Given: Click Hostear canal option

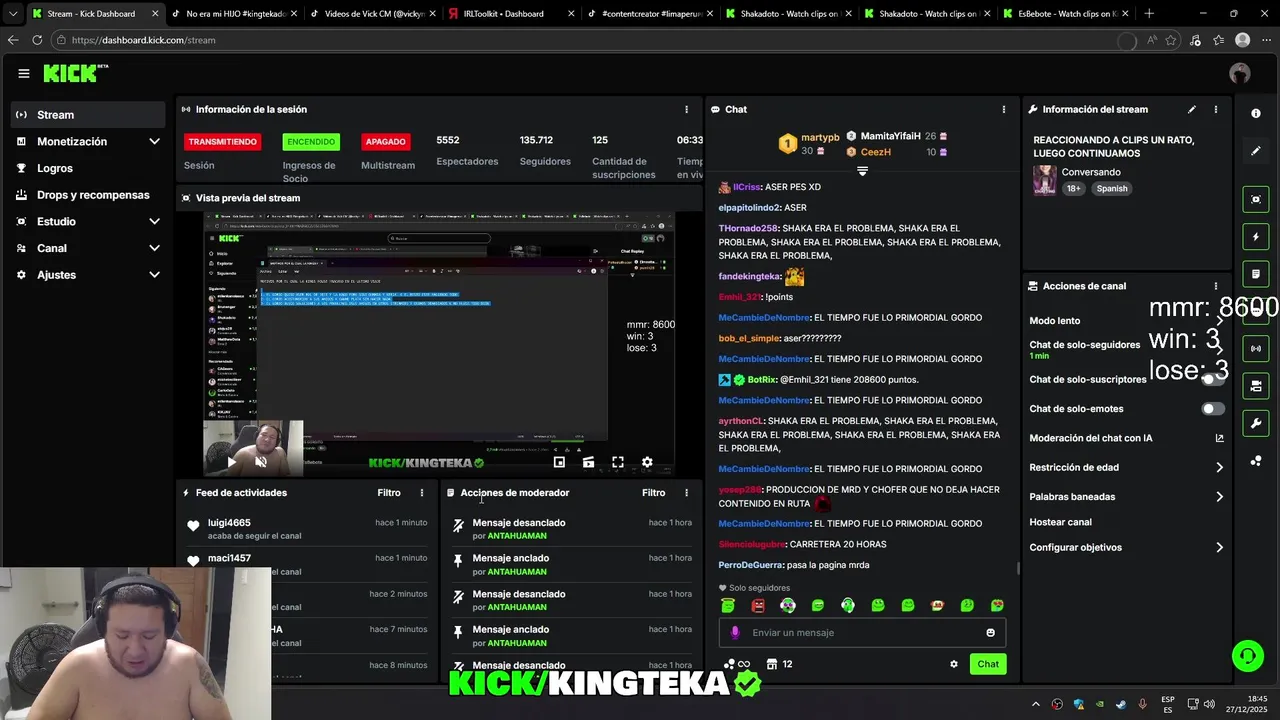Looking at the screenshot, I should pyautogui.click(x=1060, y=522).
